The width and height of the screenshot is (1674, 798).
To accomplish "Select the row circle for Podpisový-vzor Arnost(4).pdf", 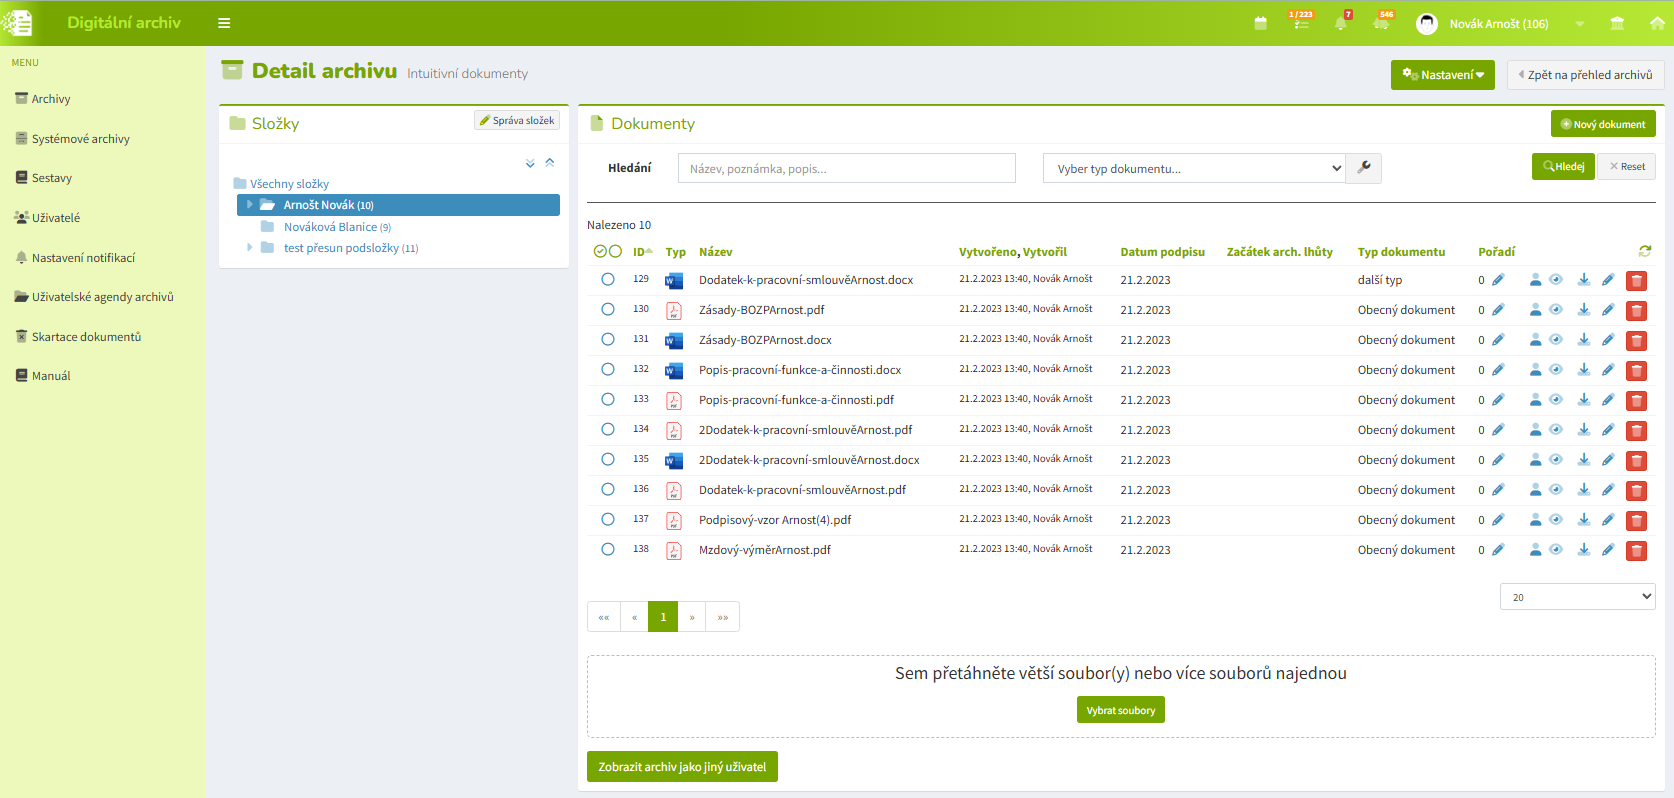I will pos(608,520).
